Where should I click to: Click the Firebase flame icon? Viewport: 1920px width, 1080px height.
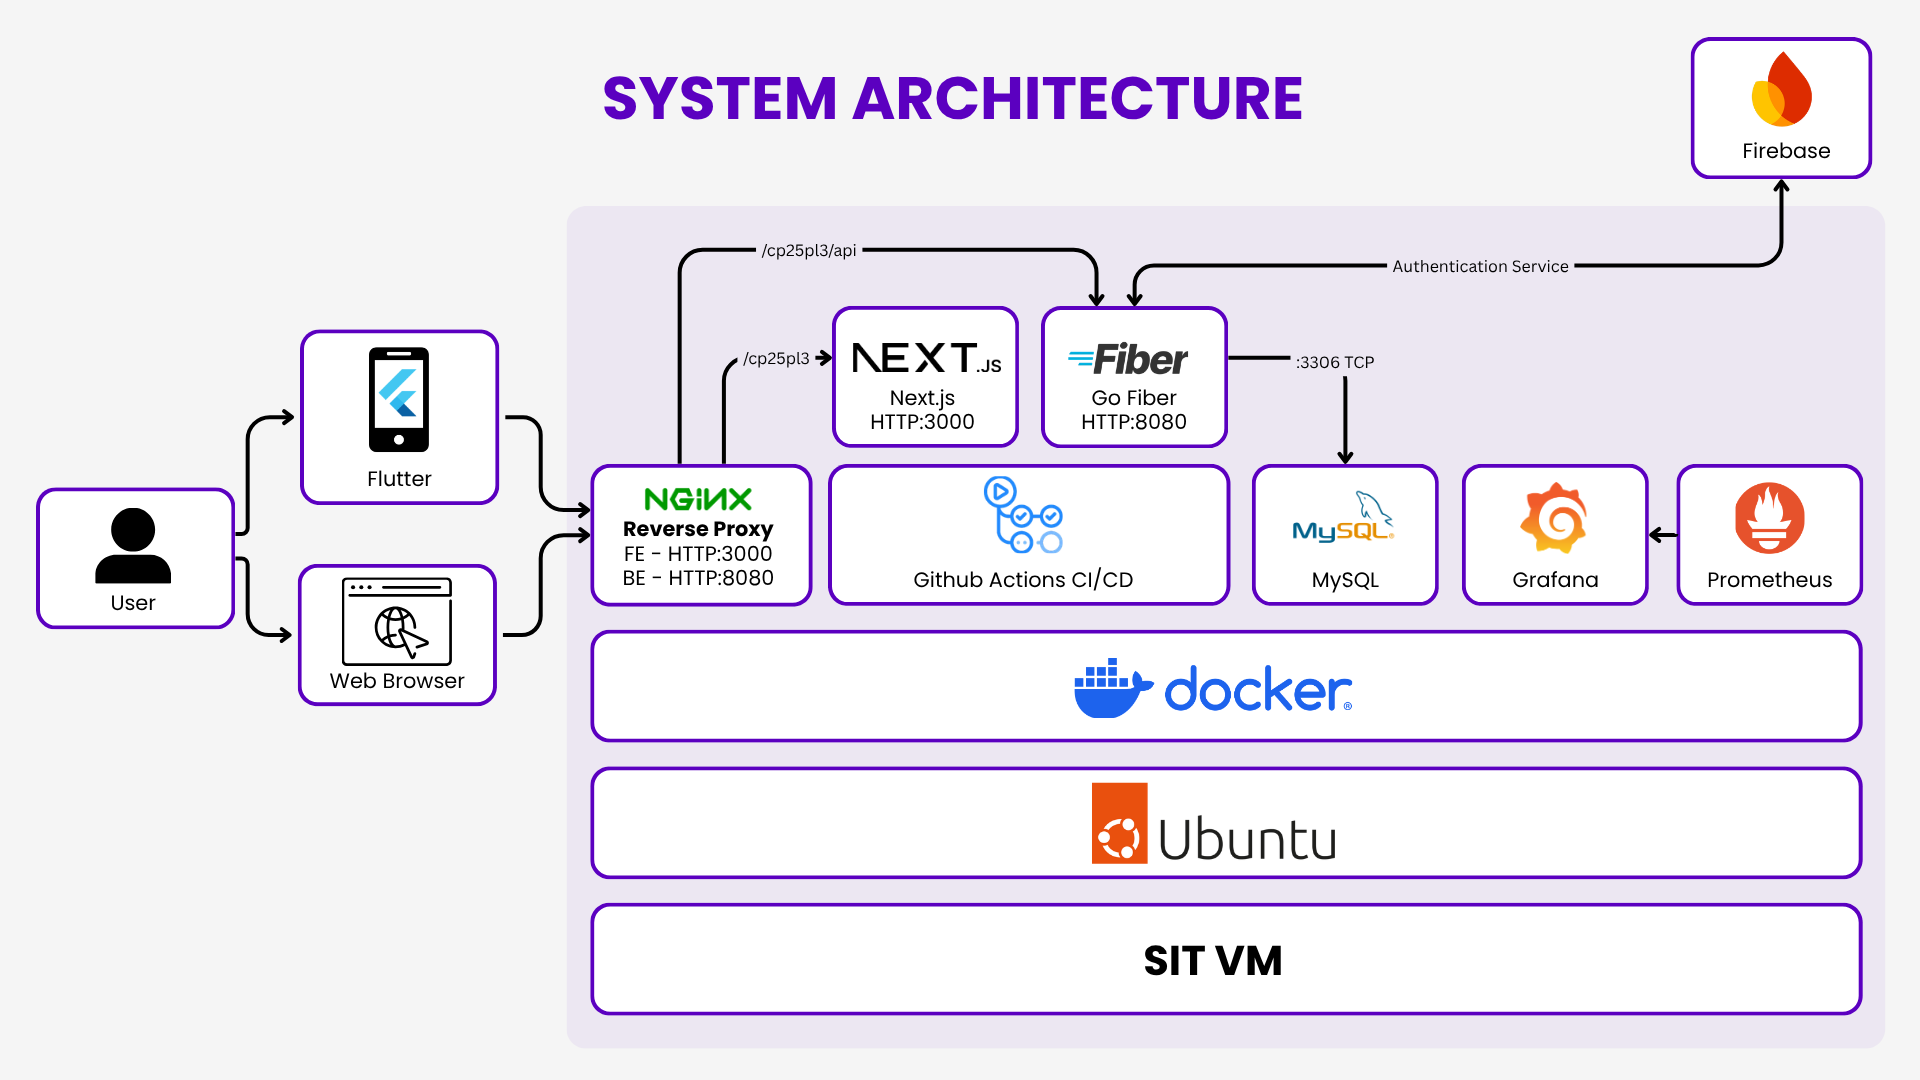1782,90
